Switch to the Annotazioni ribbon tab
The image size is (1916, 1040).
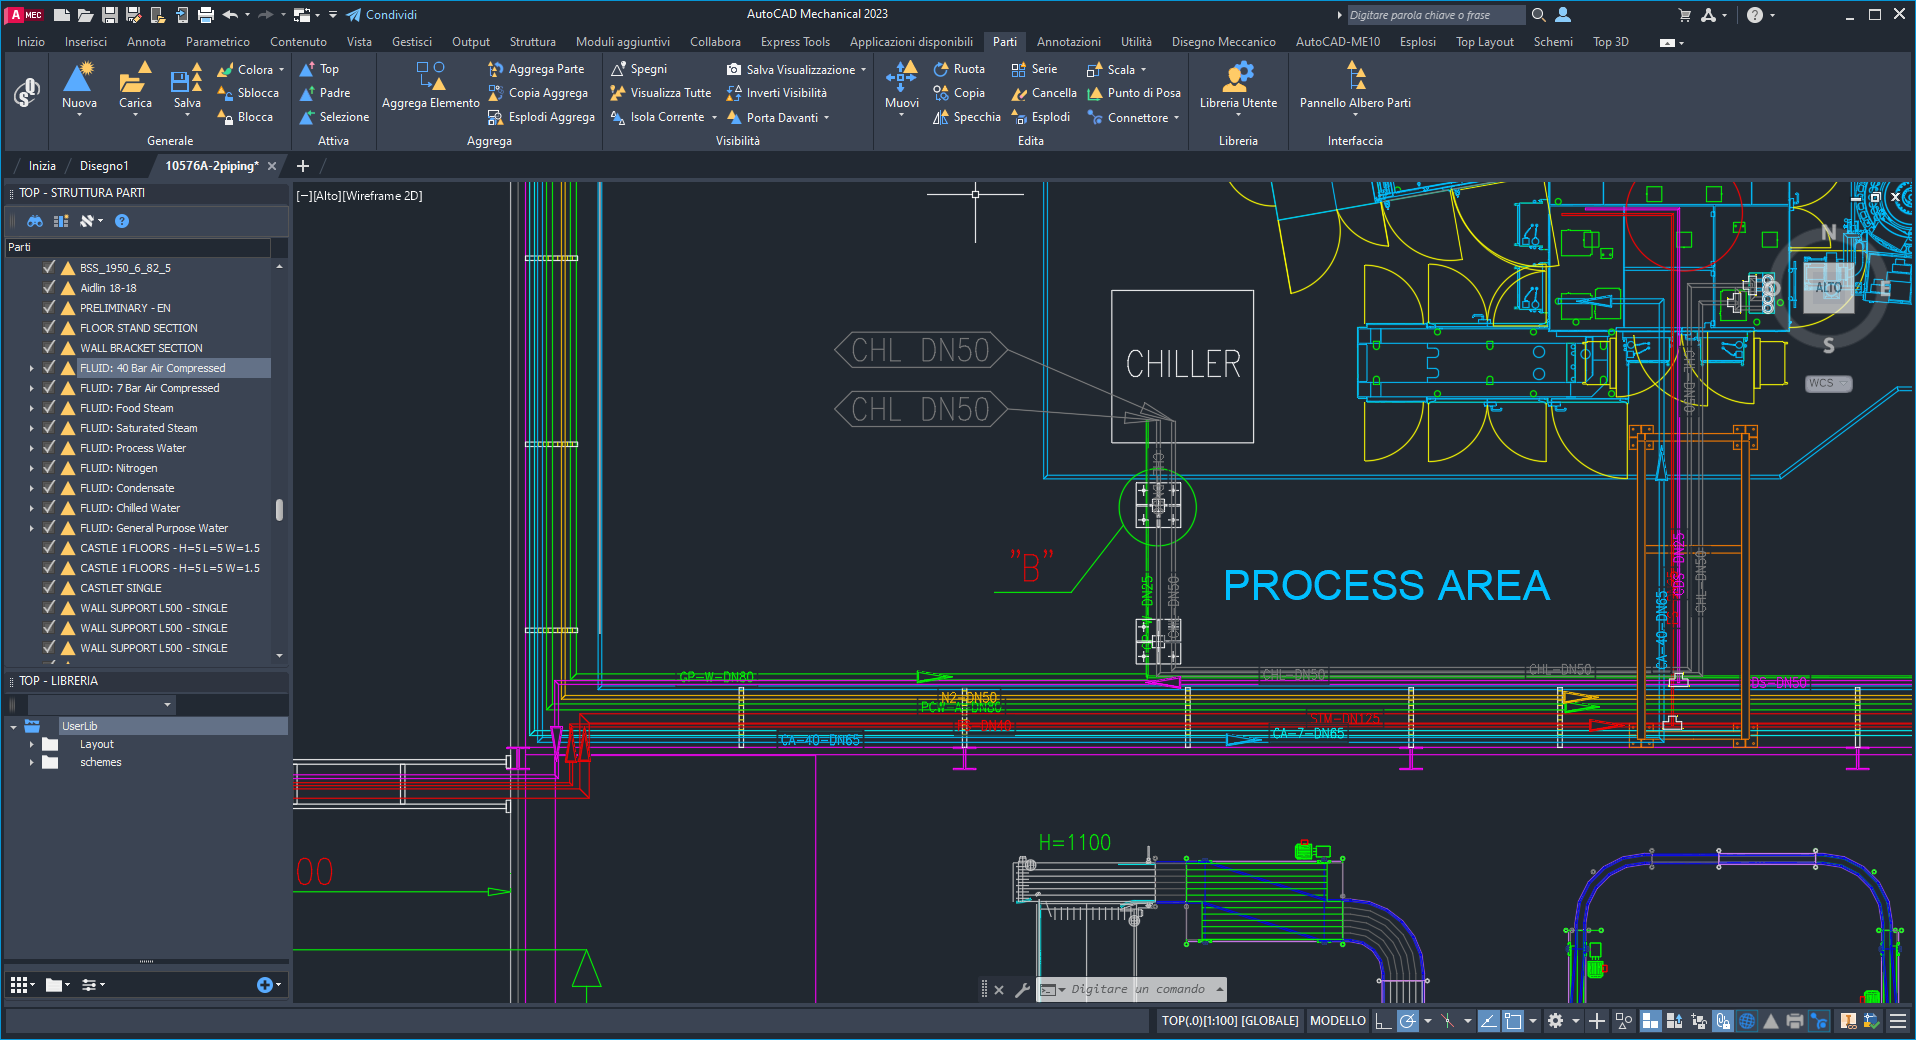pyautogui.click(x=1068, y=42)
